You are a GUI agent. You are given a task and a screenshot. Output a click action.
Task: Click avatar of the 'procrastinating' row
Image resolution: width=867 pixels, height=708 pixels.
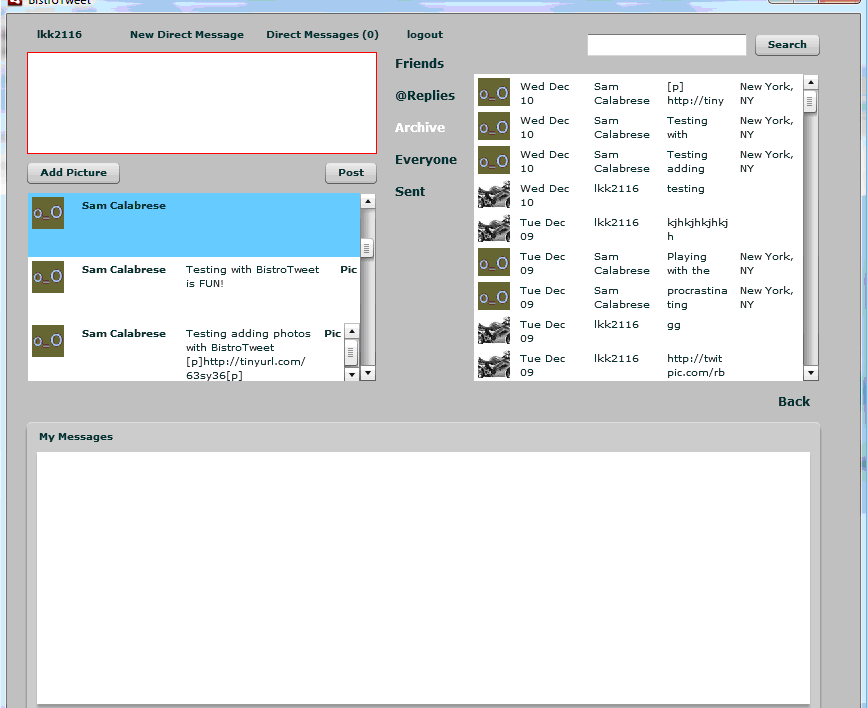494,296
